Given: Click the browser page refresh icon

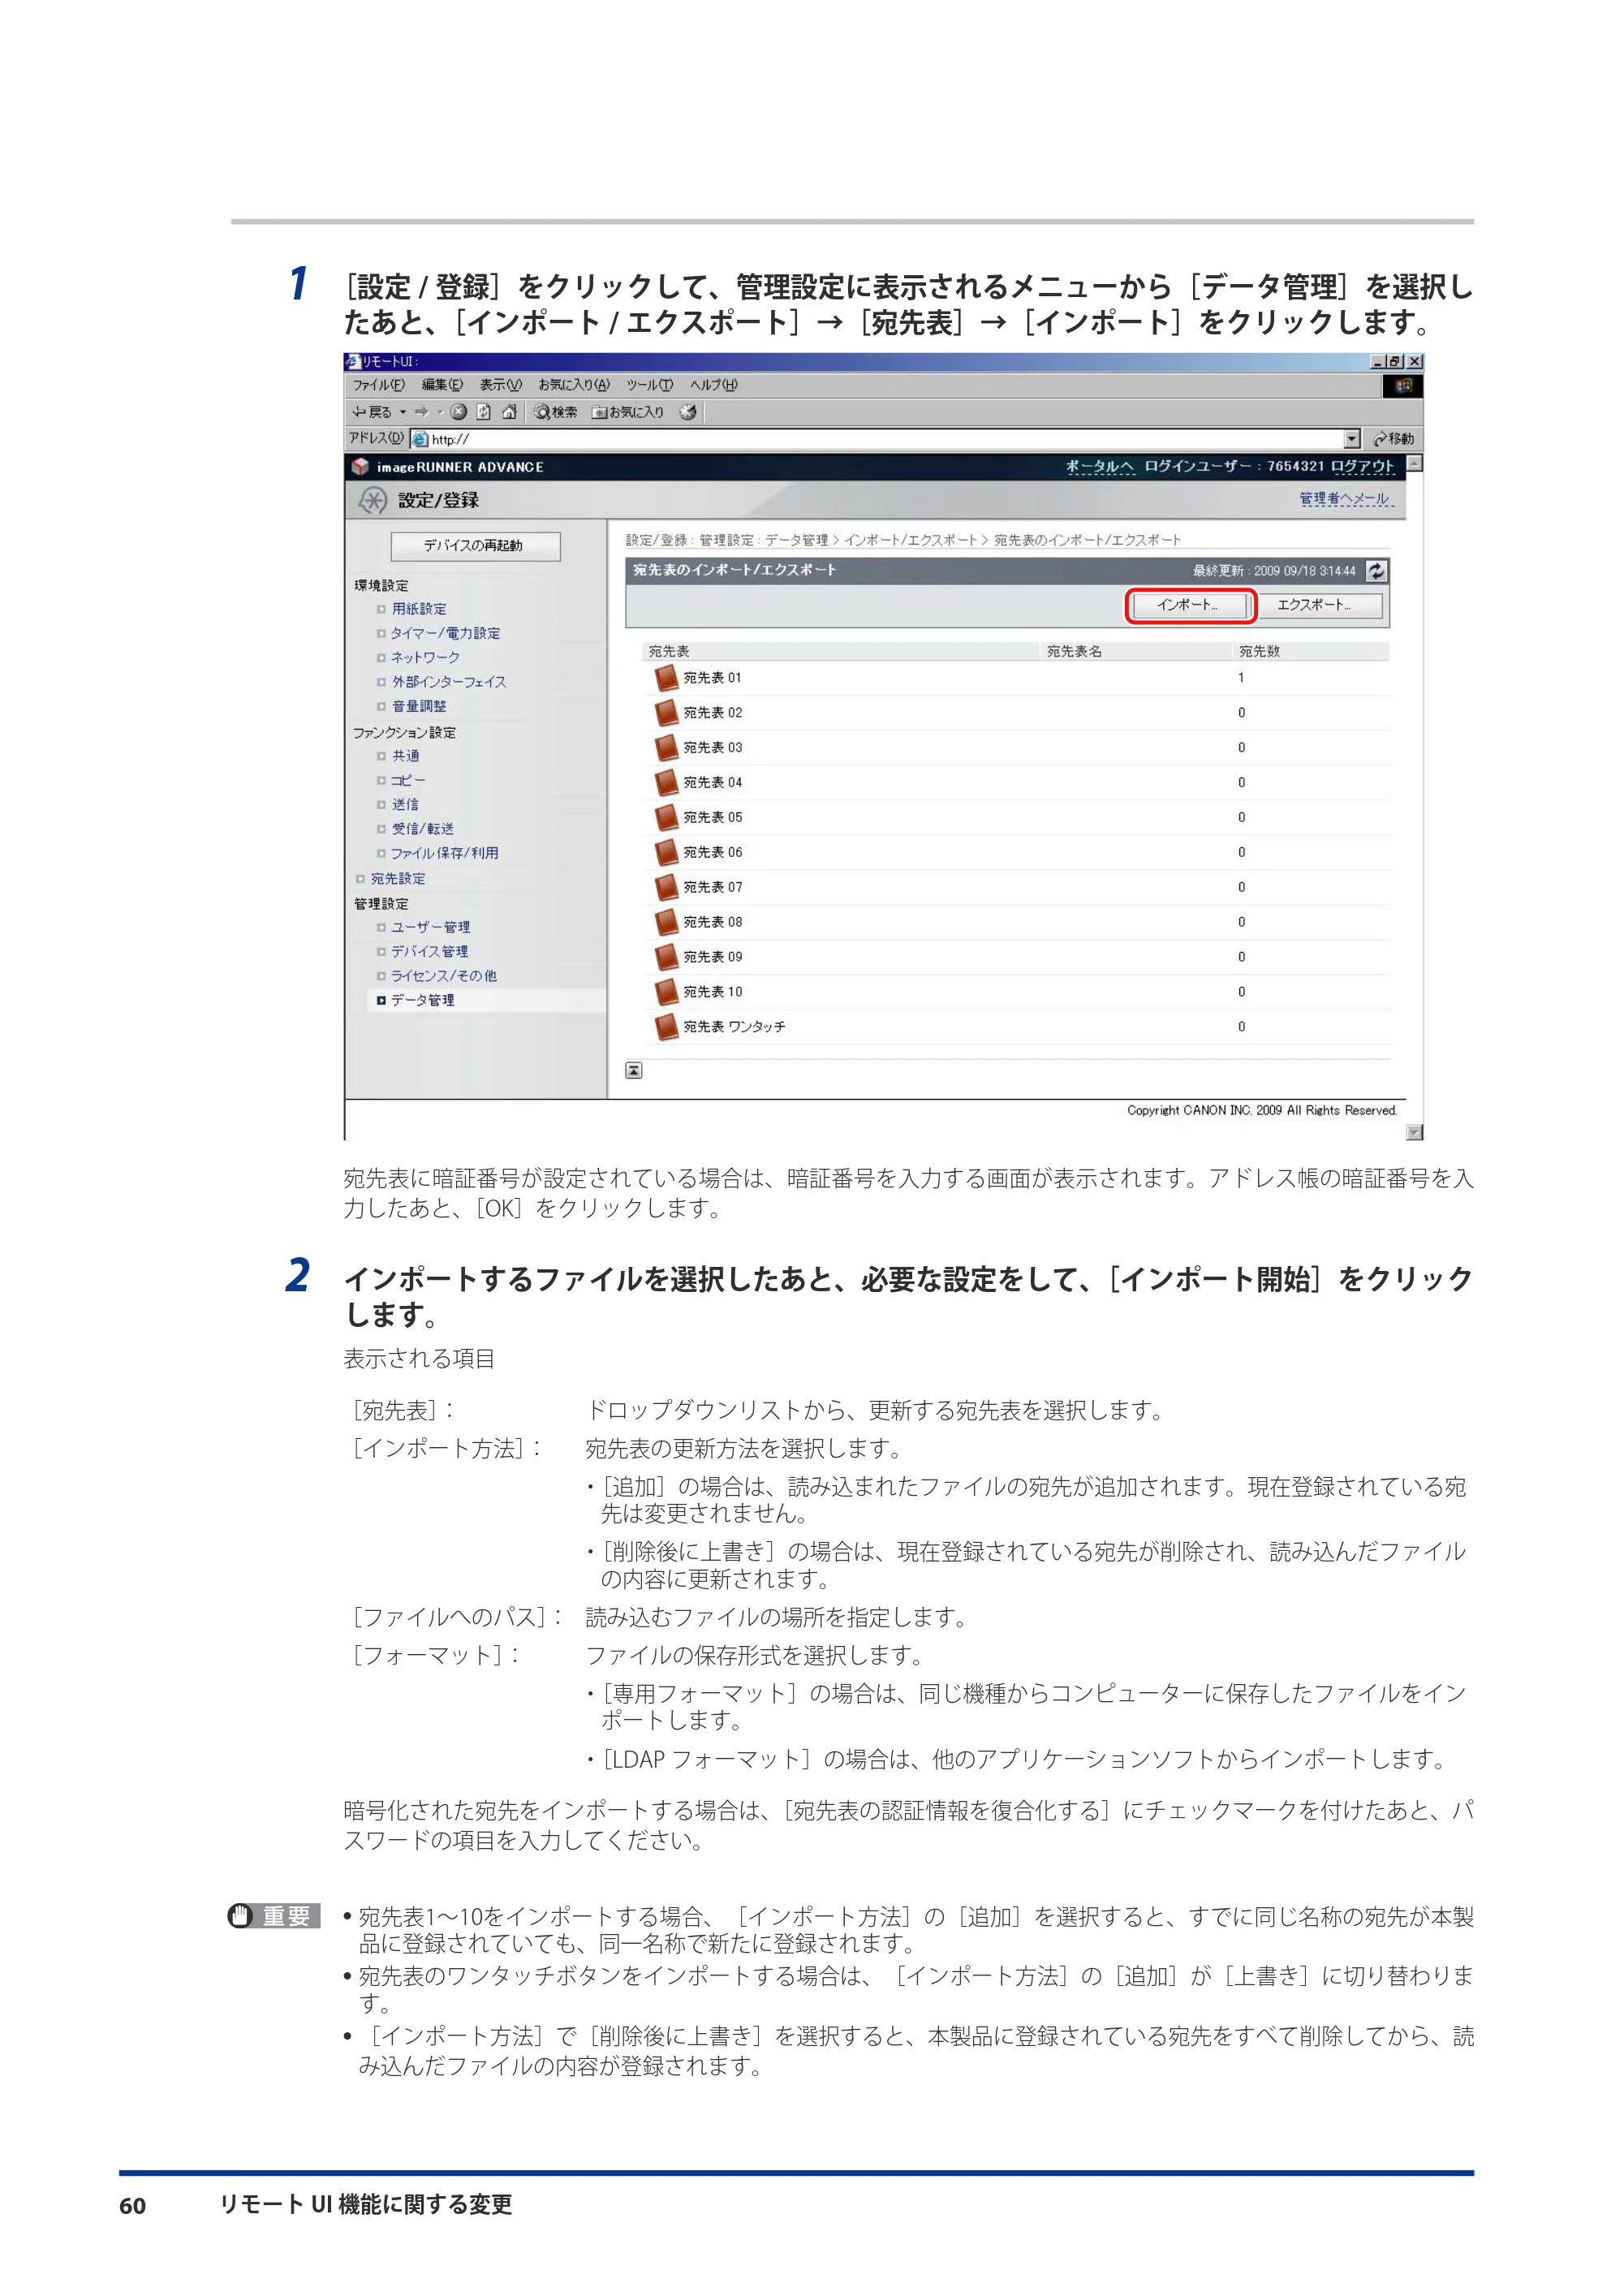Looking at the screenshot, I should (x=484, y=412).
